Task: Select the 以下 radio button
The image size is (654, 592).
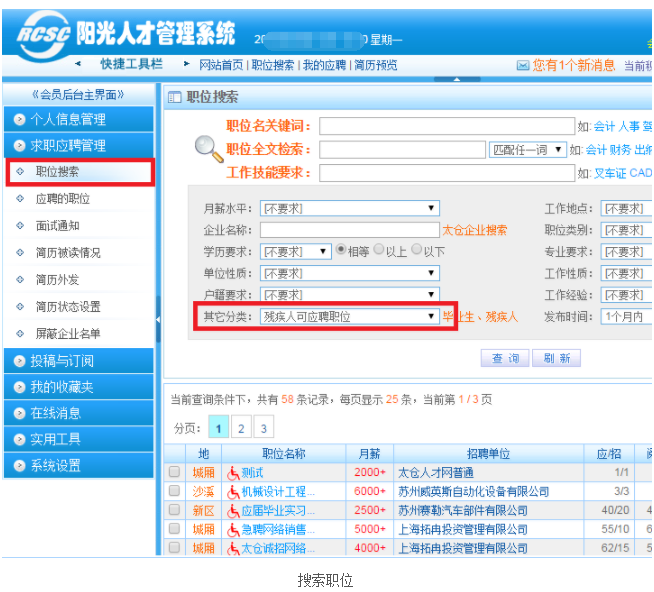Action: [x=417, y=249]
